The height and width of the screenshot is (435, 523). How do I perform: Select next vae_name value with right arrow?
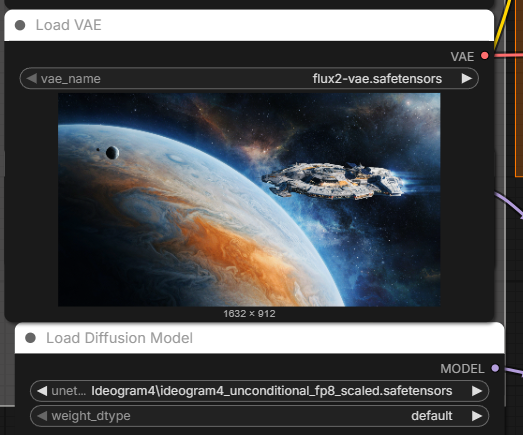(x=467, y=79)
